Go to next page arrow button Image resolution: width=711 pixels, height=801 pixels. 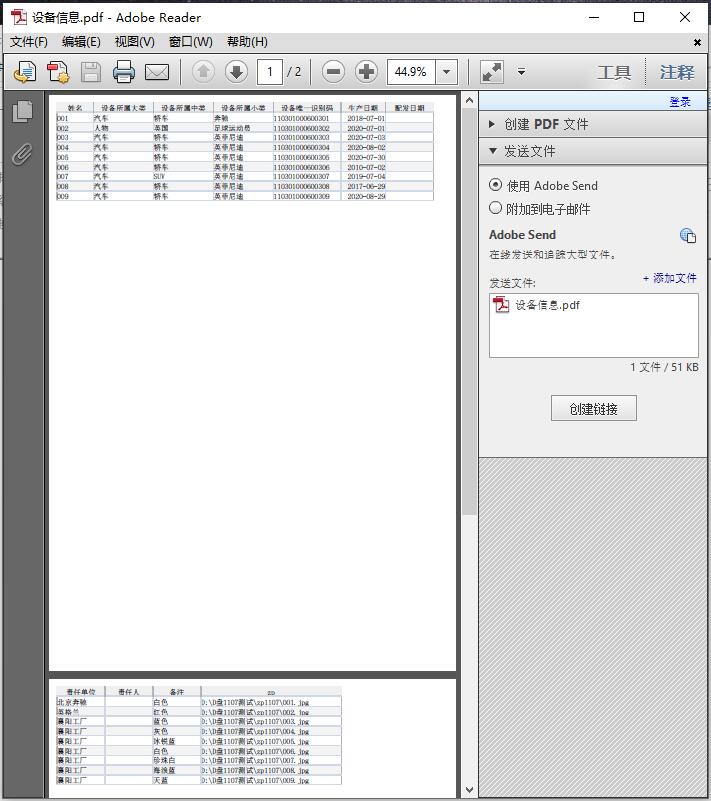236,72
